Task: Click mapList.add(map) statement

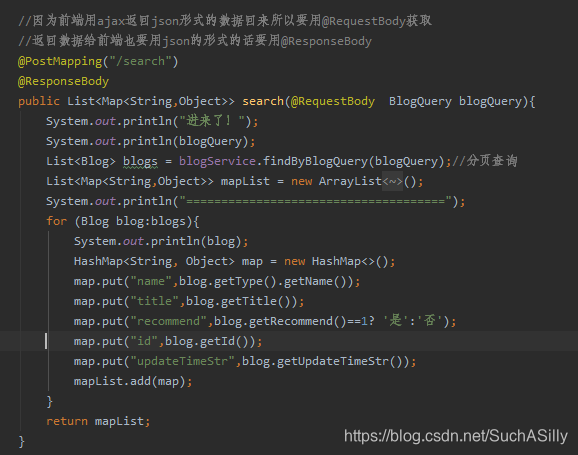Action: pyautogui.click(x=133, y=381)
